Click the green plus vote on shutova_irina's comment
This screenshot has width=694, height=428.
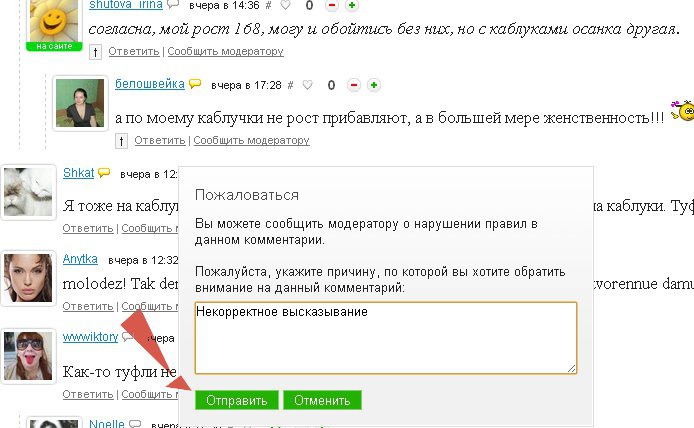(352, 5)
